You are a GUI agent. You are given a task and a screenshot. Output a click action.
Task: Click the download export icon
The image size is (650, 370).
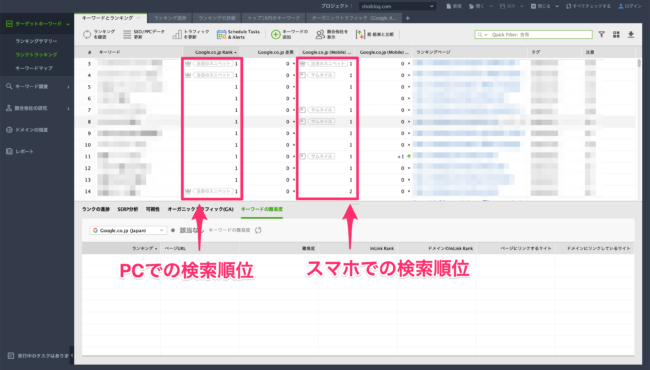coord(631,34)
